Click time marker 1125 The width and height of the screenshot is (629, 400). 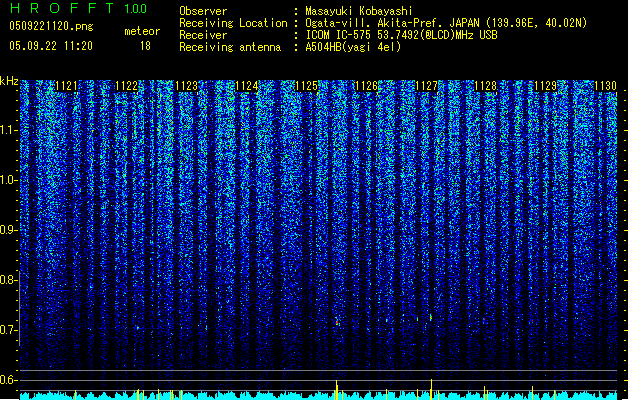[306, 86]
